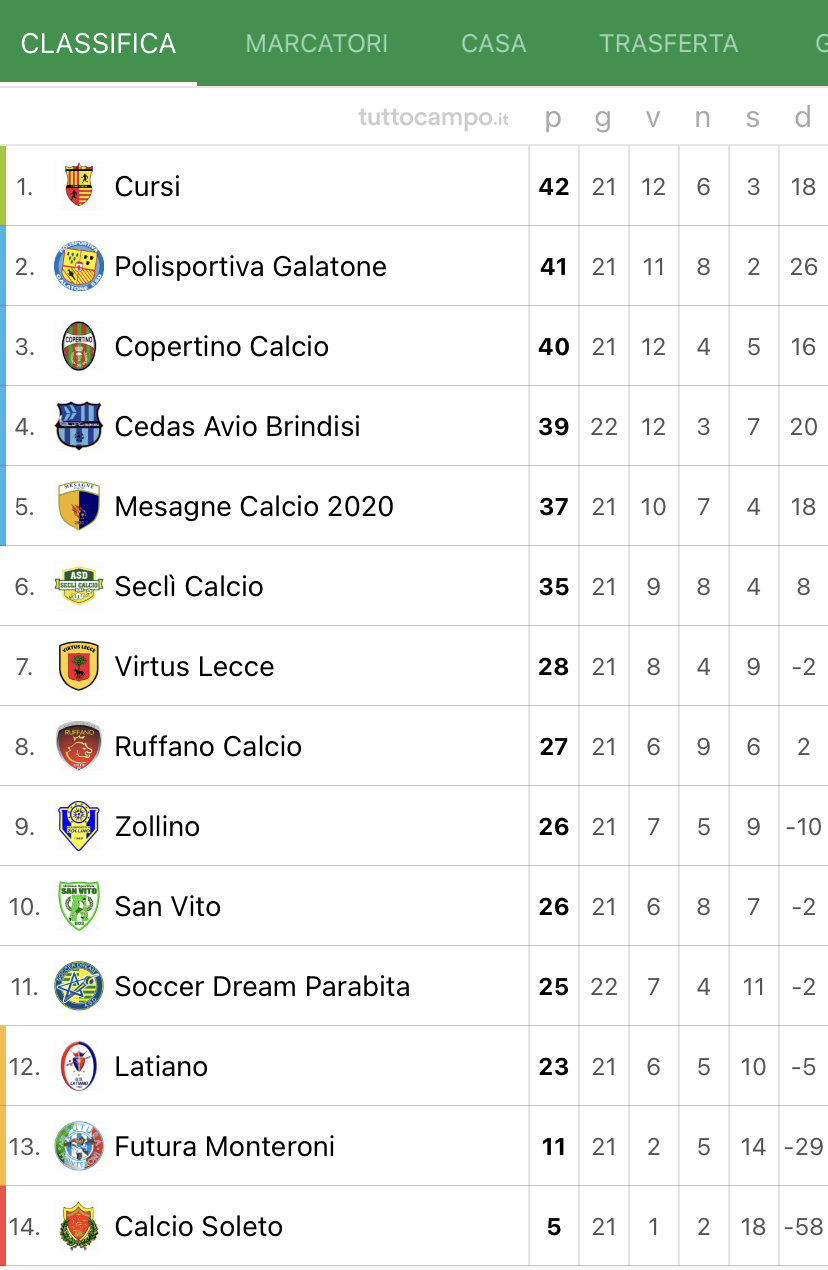Select the TRASFERTA tab
The width and height of the screenshot is (828, 1270).
(669, 44)
